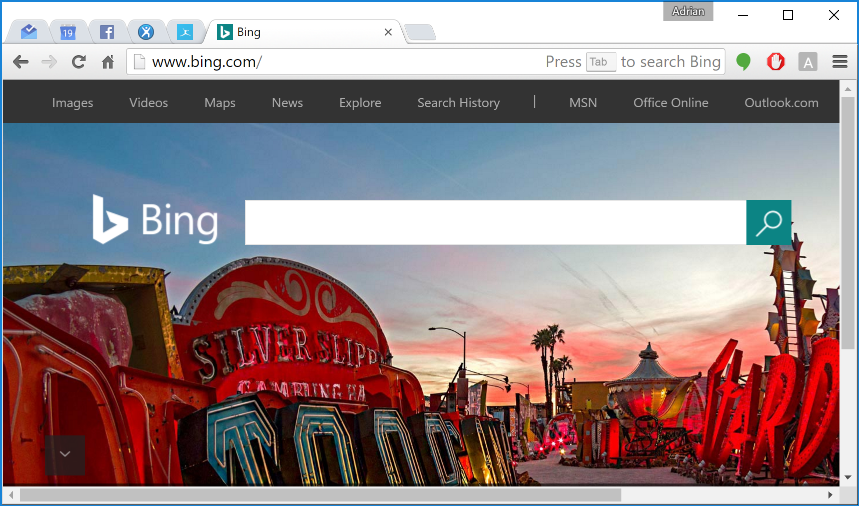The height and width of the screenshot is (506, 859).
Task: Switch to the mail inbox pinned tab
Action: coord(29,32)
